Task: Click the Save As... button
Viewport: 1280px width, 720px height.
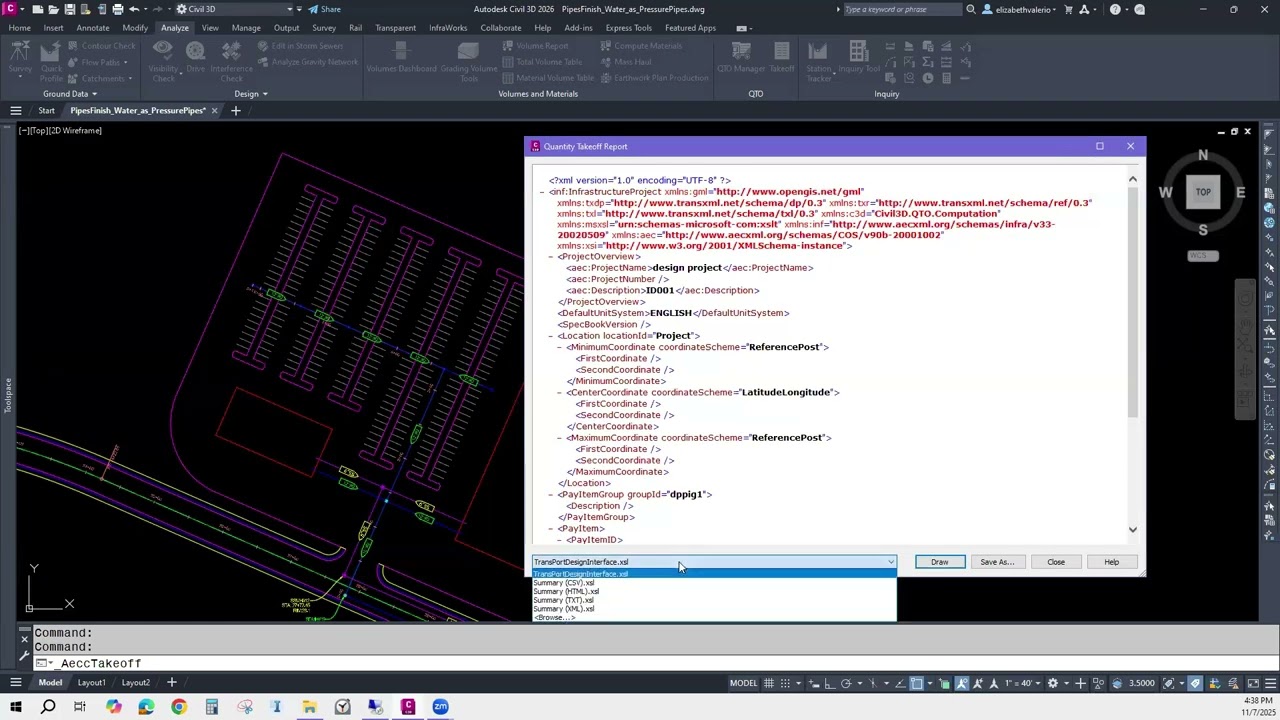Action: tap(997, 562)
